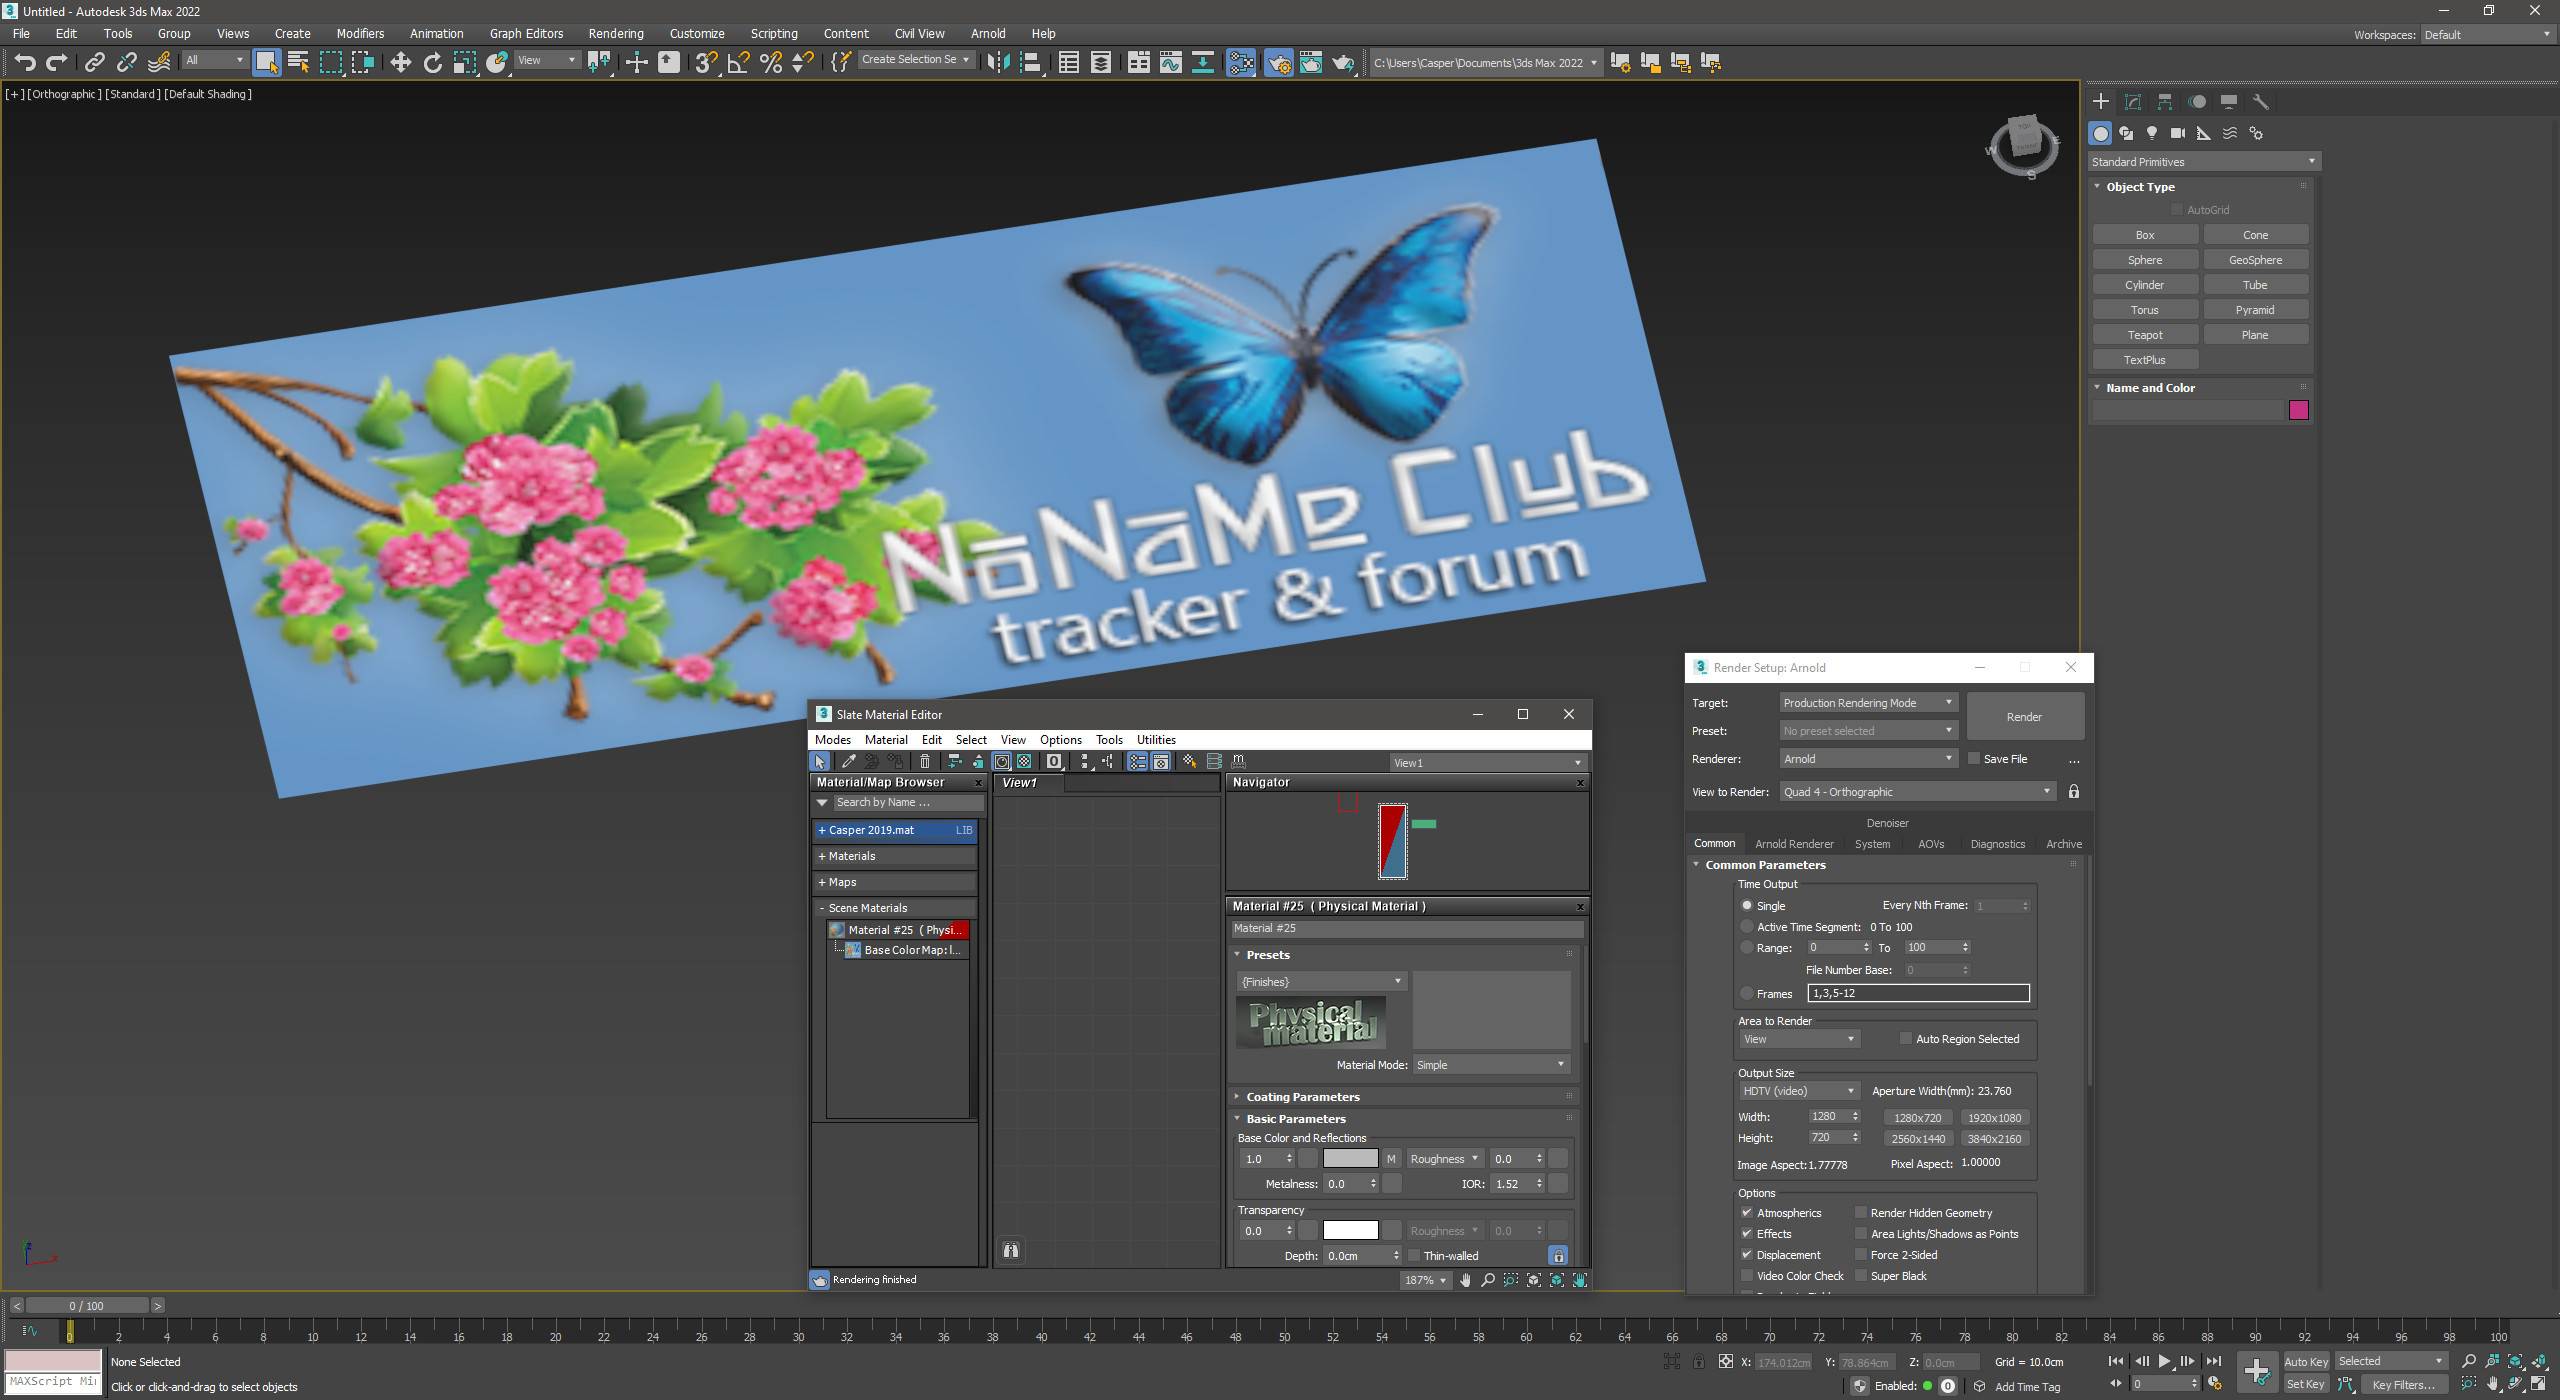This screenshot has height=1400, width=2560.
Task: Toggle the Auto Key button
Action: click(x=2306, y=1362)
